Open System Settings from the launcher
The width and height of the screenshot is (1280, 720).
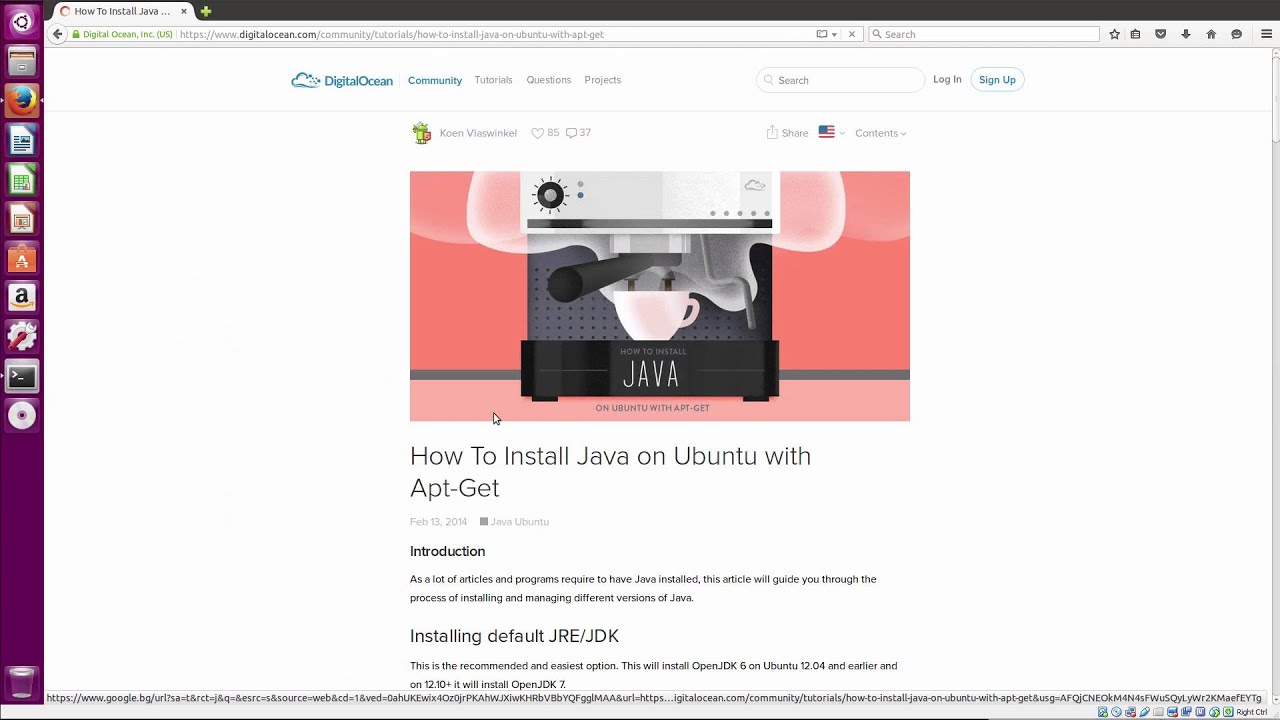point(21,337)
